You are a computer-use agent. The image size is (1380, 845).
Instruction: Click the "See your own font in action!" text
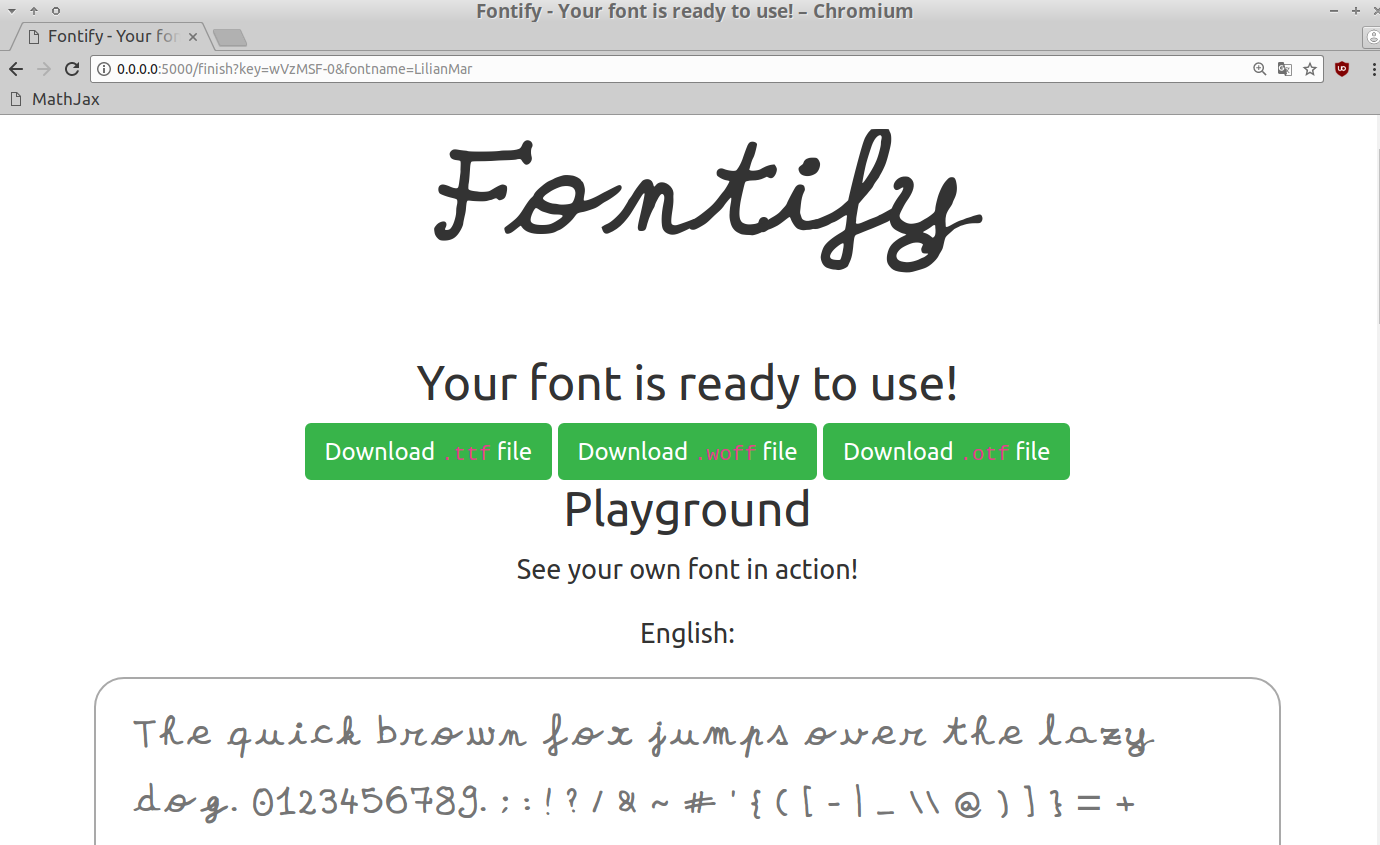tap(687, 569)
